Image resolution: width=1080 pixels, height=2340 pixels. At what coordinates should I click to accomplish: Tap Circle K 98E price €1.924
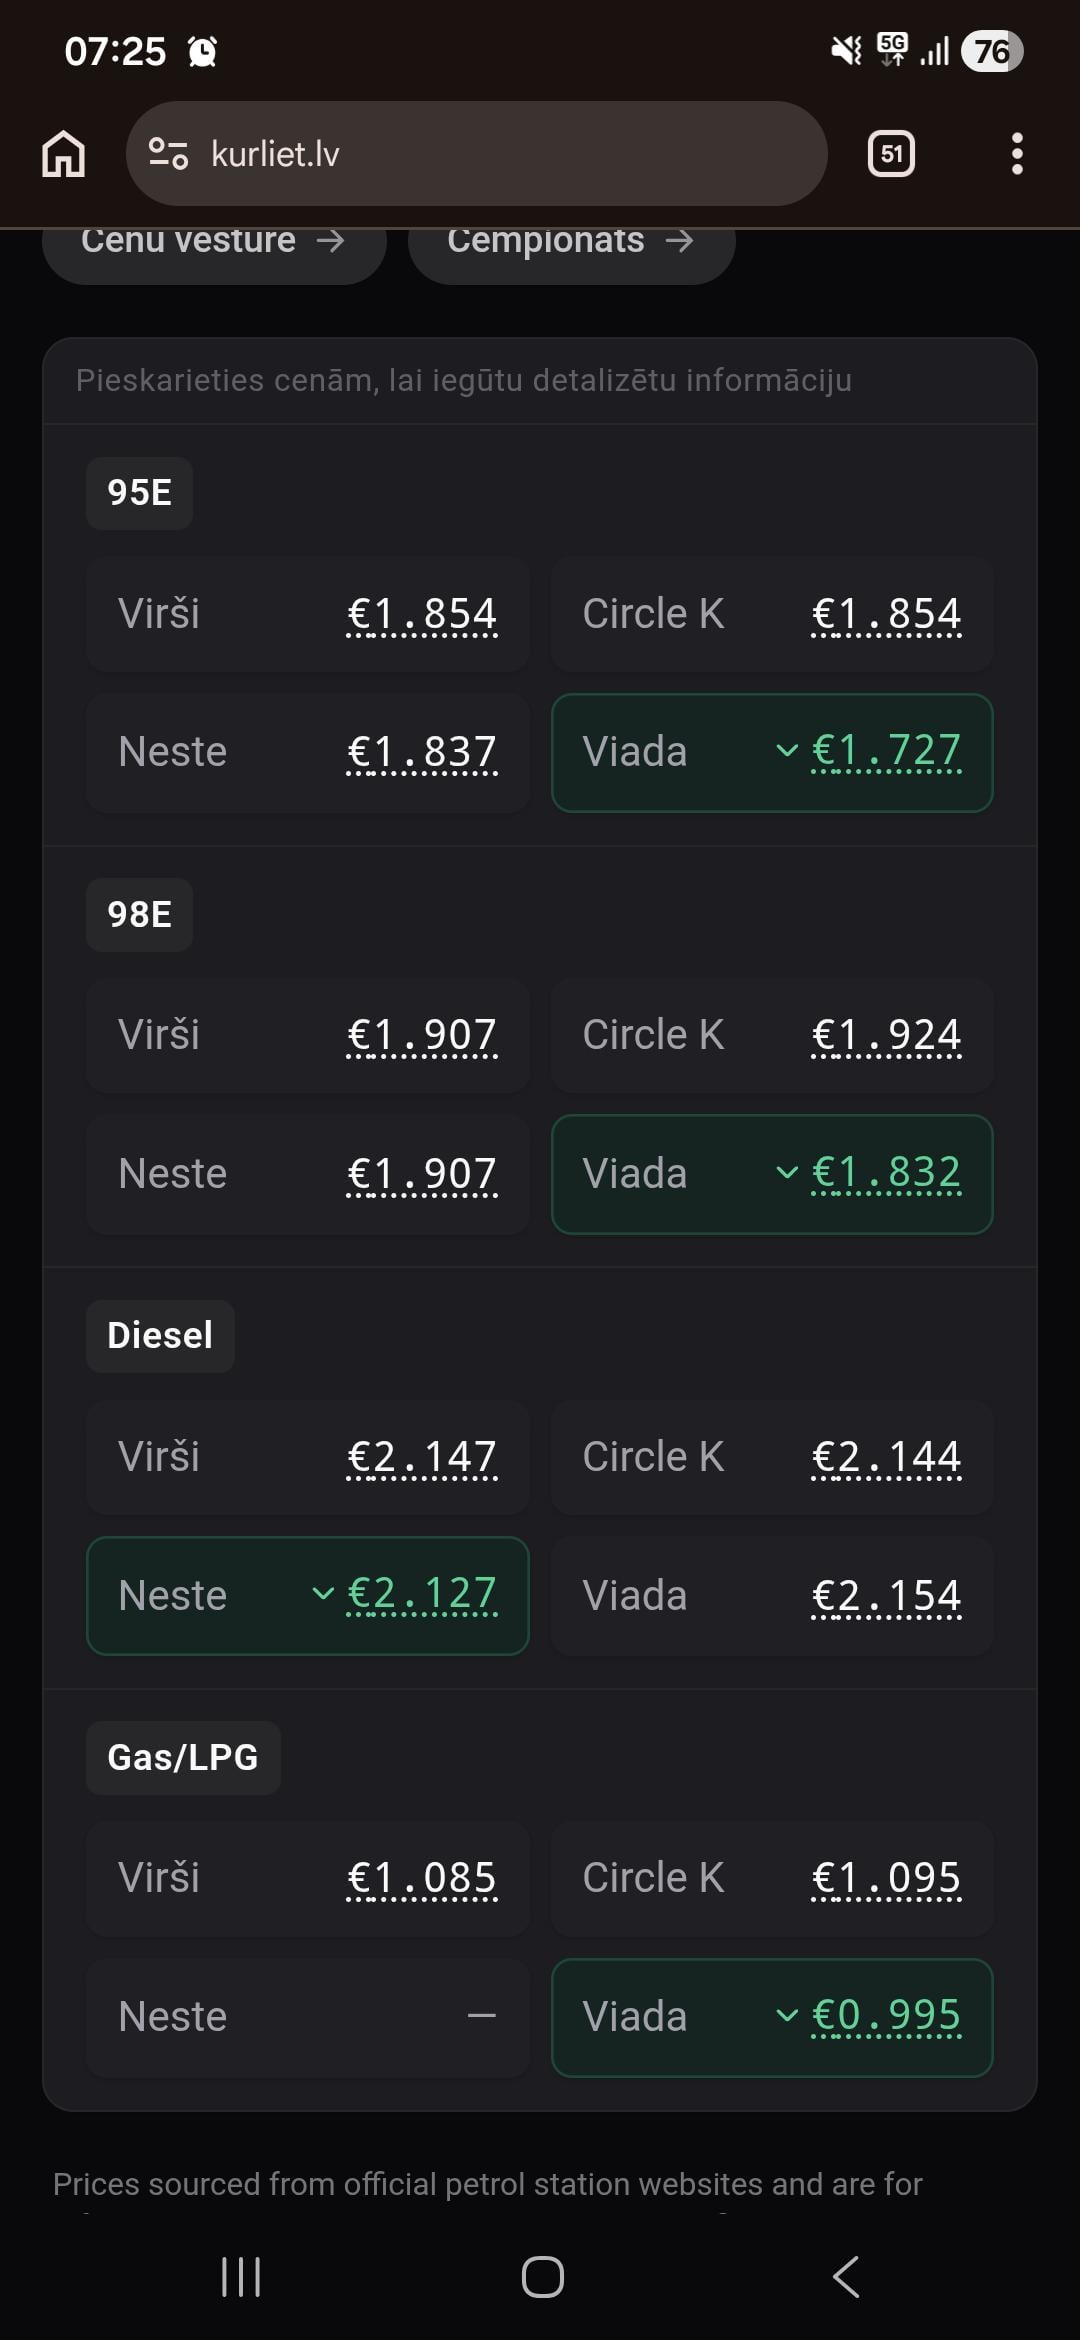[886, 1035]
